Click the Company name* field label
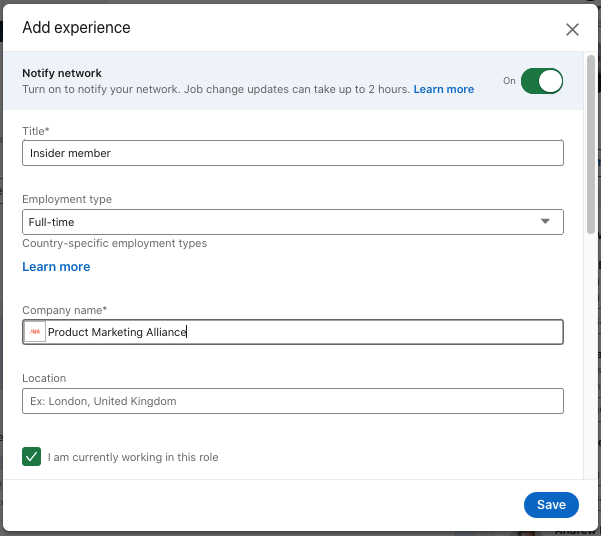Screen dimensions: 601x536 click(x=64, y=310)
